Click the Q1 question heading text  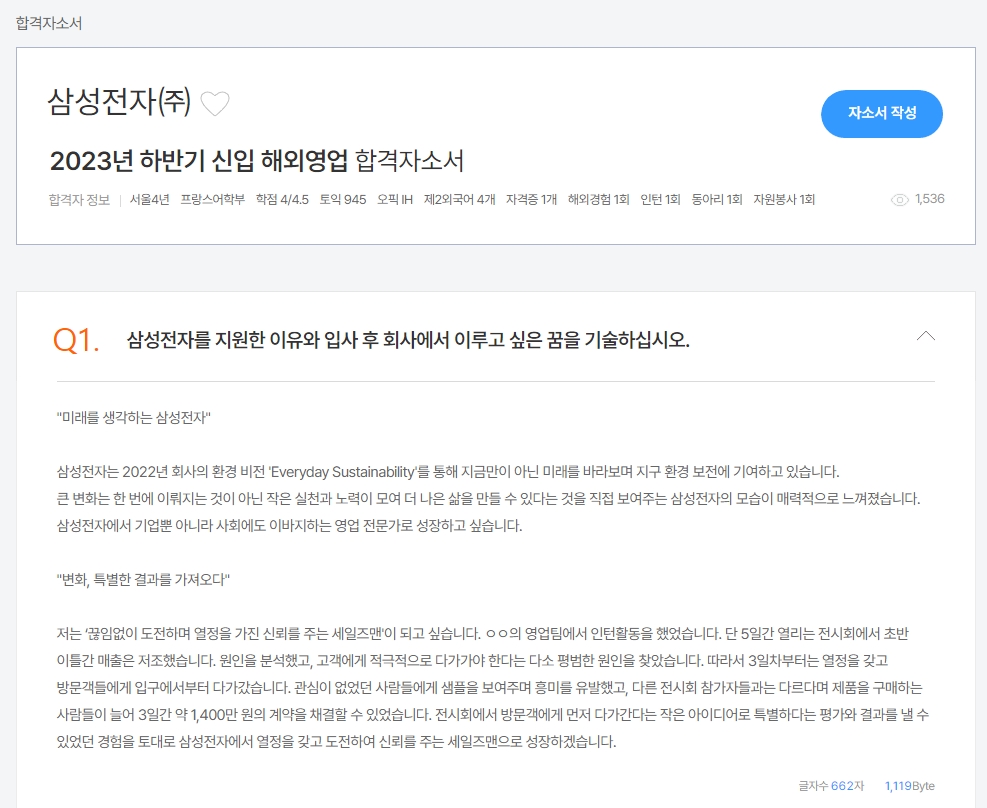click(408, 340)
